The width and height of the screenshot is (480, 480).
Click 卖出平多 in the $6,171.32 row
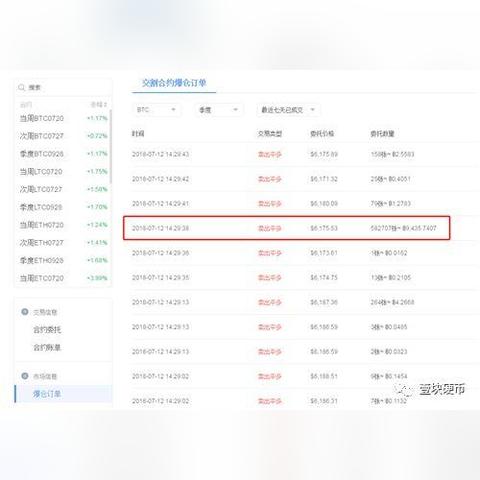(270, 179)
